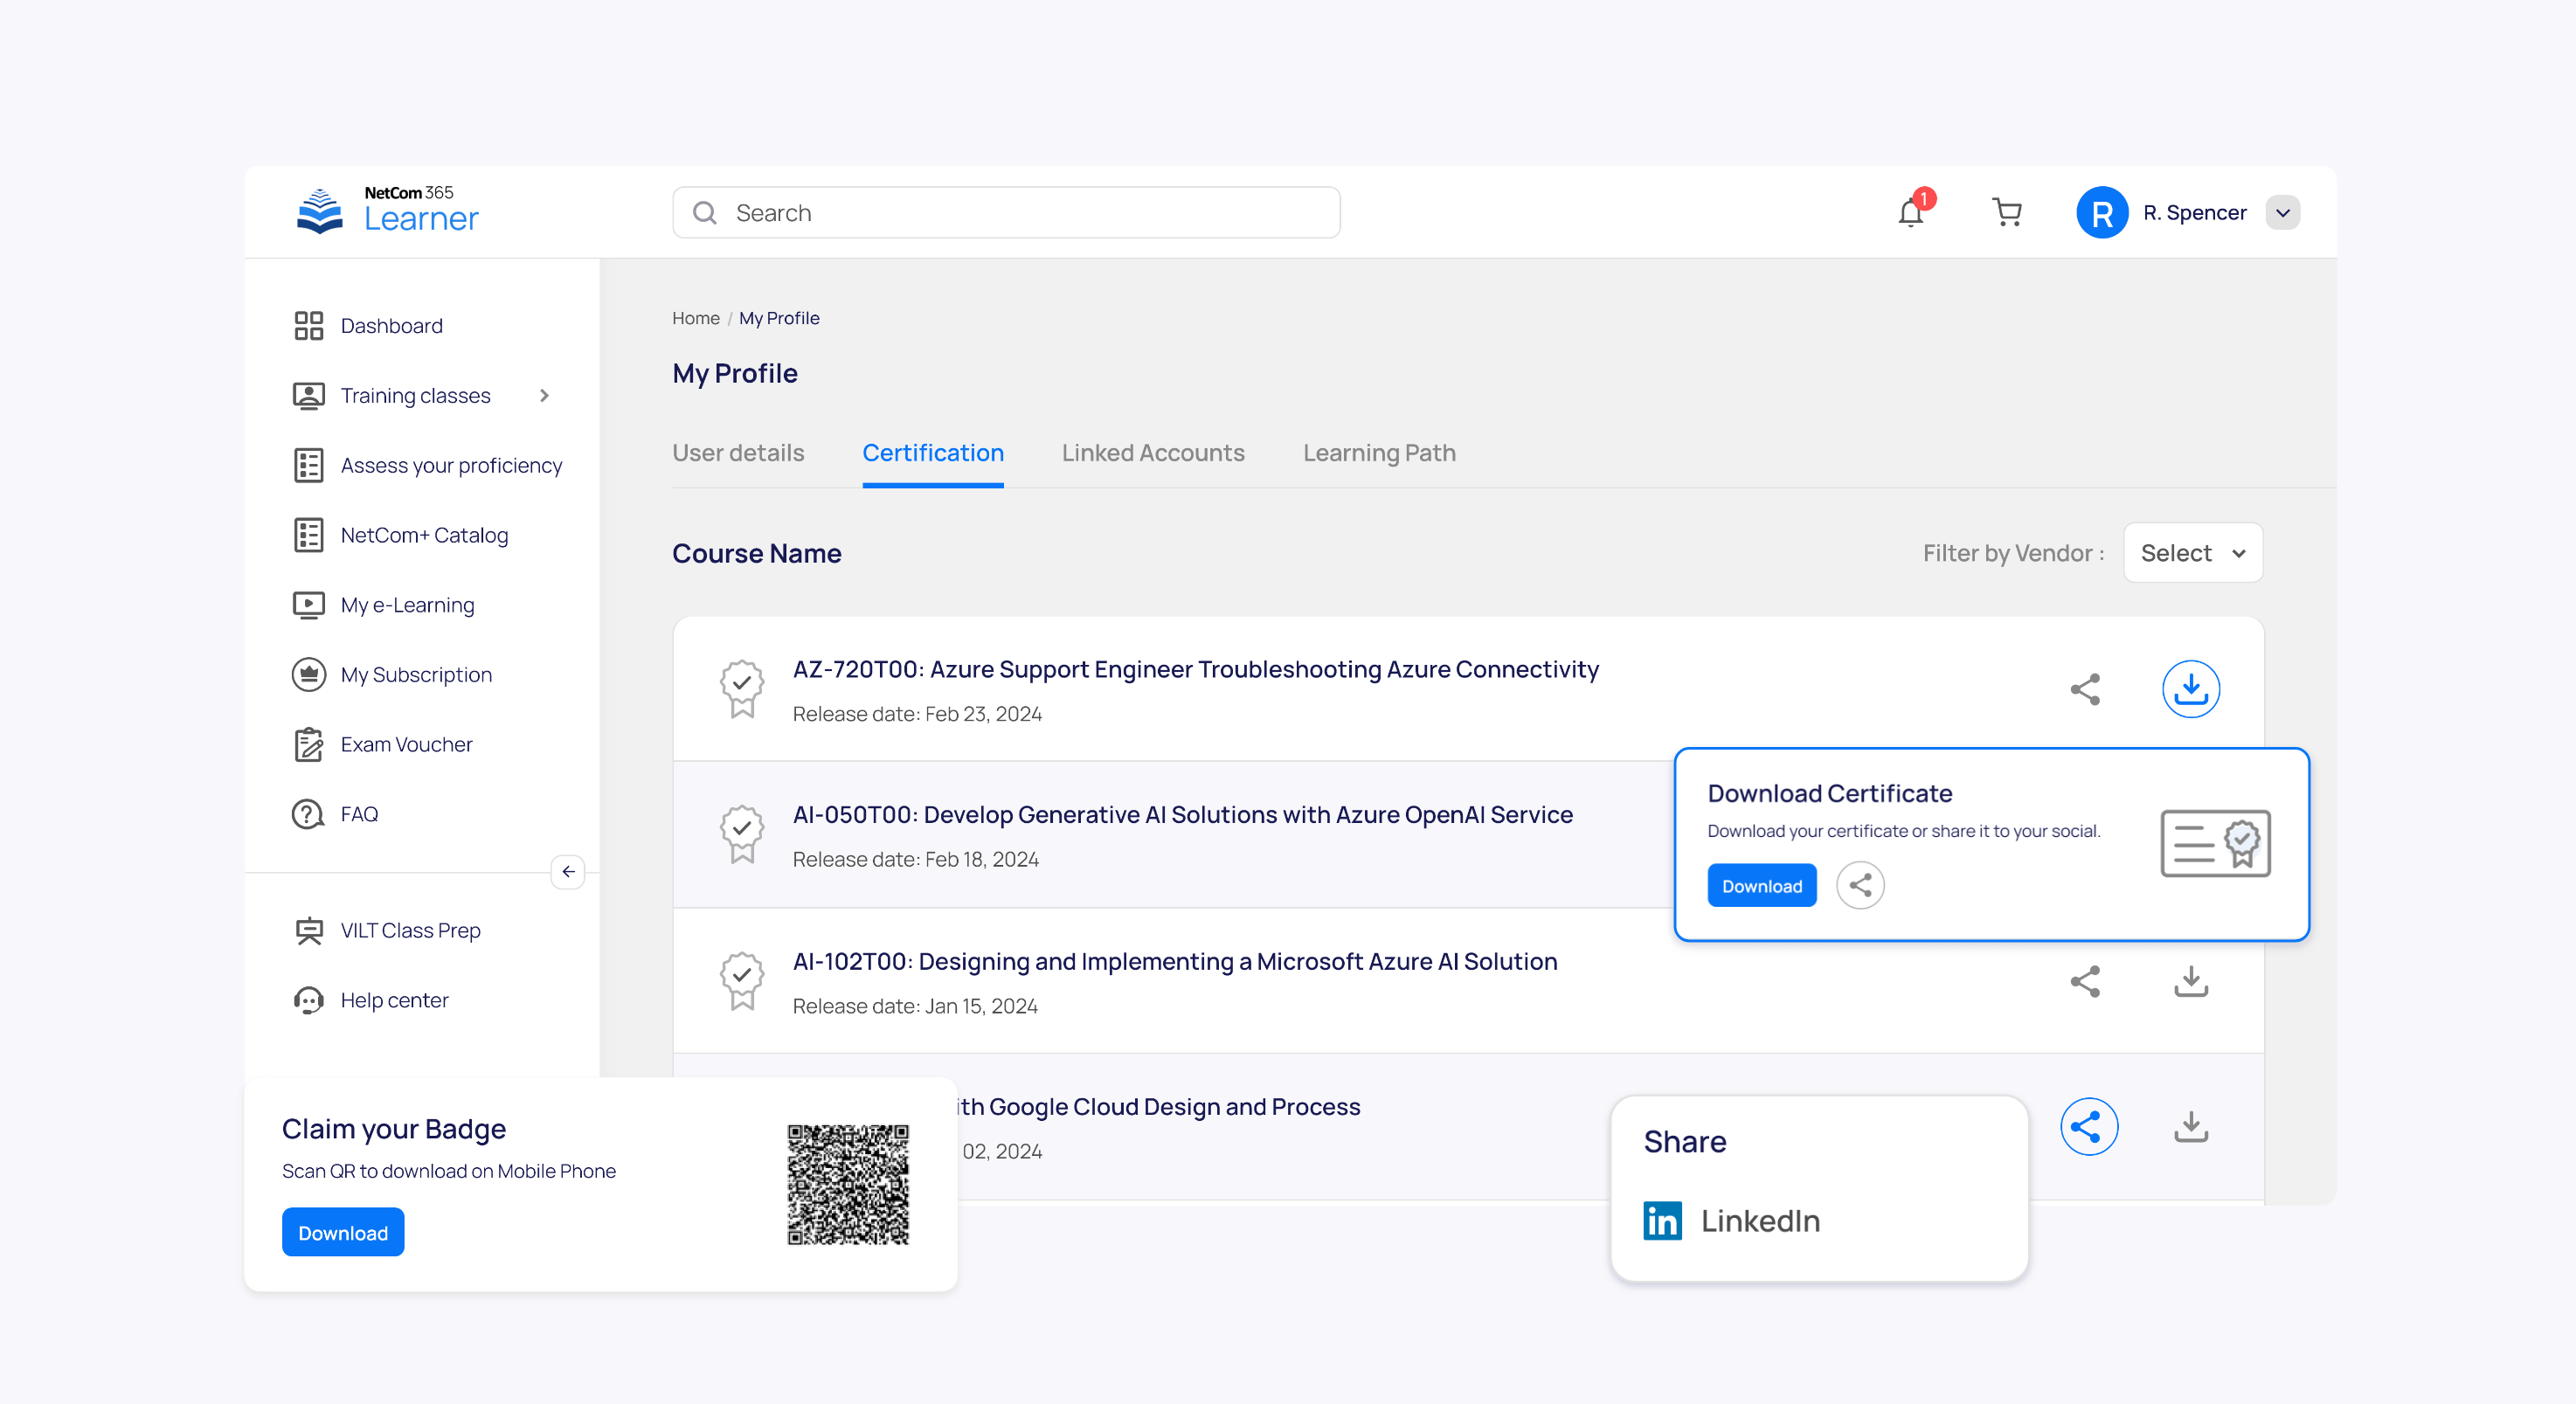Viewport: 2576px width, 1404px height.
Task: Open AI-050T00 Generative AI course title
Action: 1182,815
